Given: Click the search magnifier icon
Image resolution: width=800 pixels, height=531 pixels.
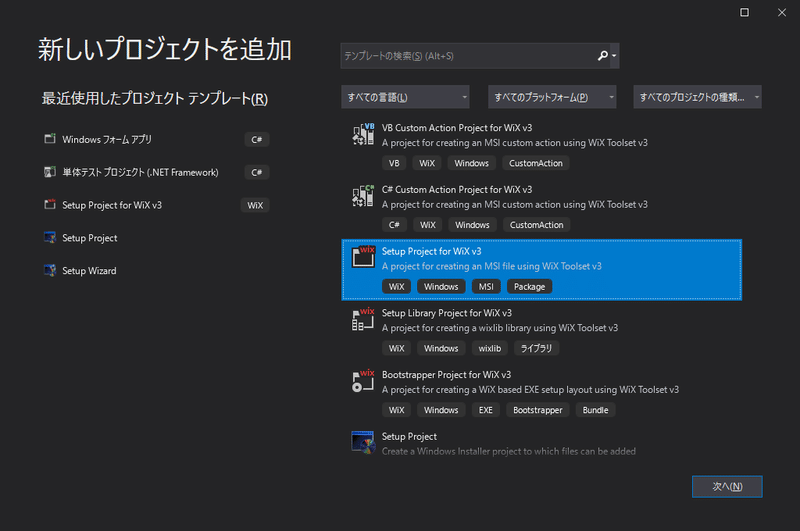Looking at the screenshot, I should click(x=602, y=56).
